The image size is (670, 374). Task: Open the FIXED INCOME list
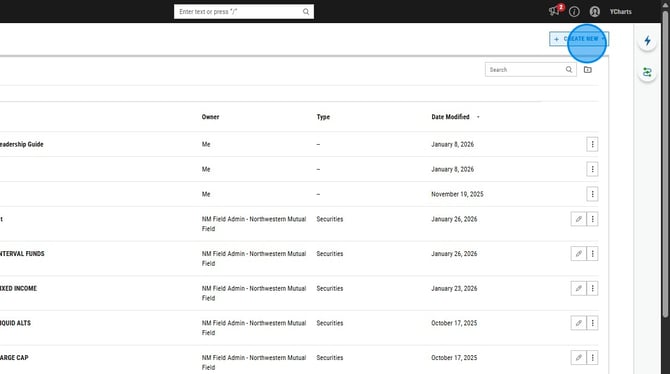point(18,288)
